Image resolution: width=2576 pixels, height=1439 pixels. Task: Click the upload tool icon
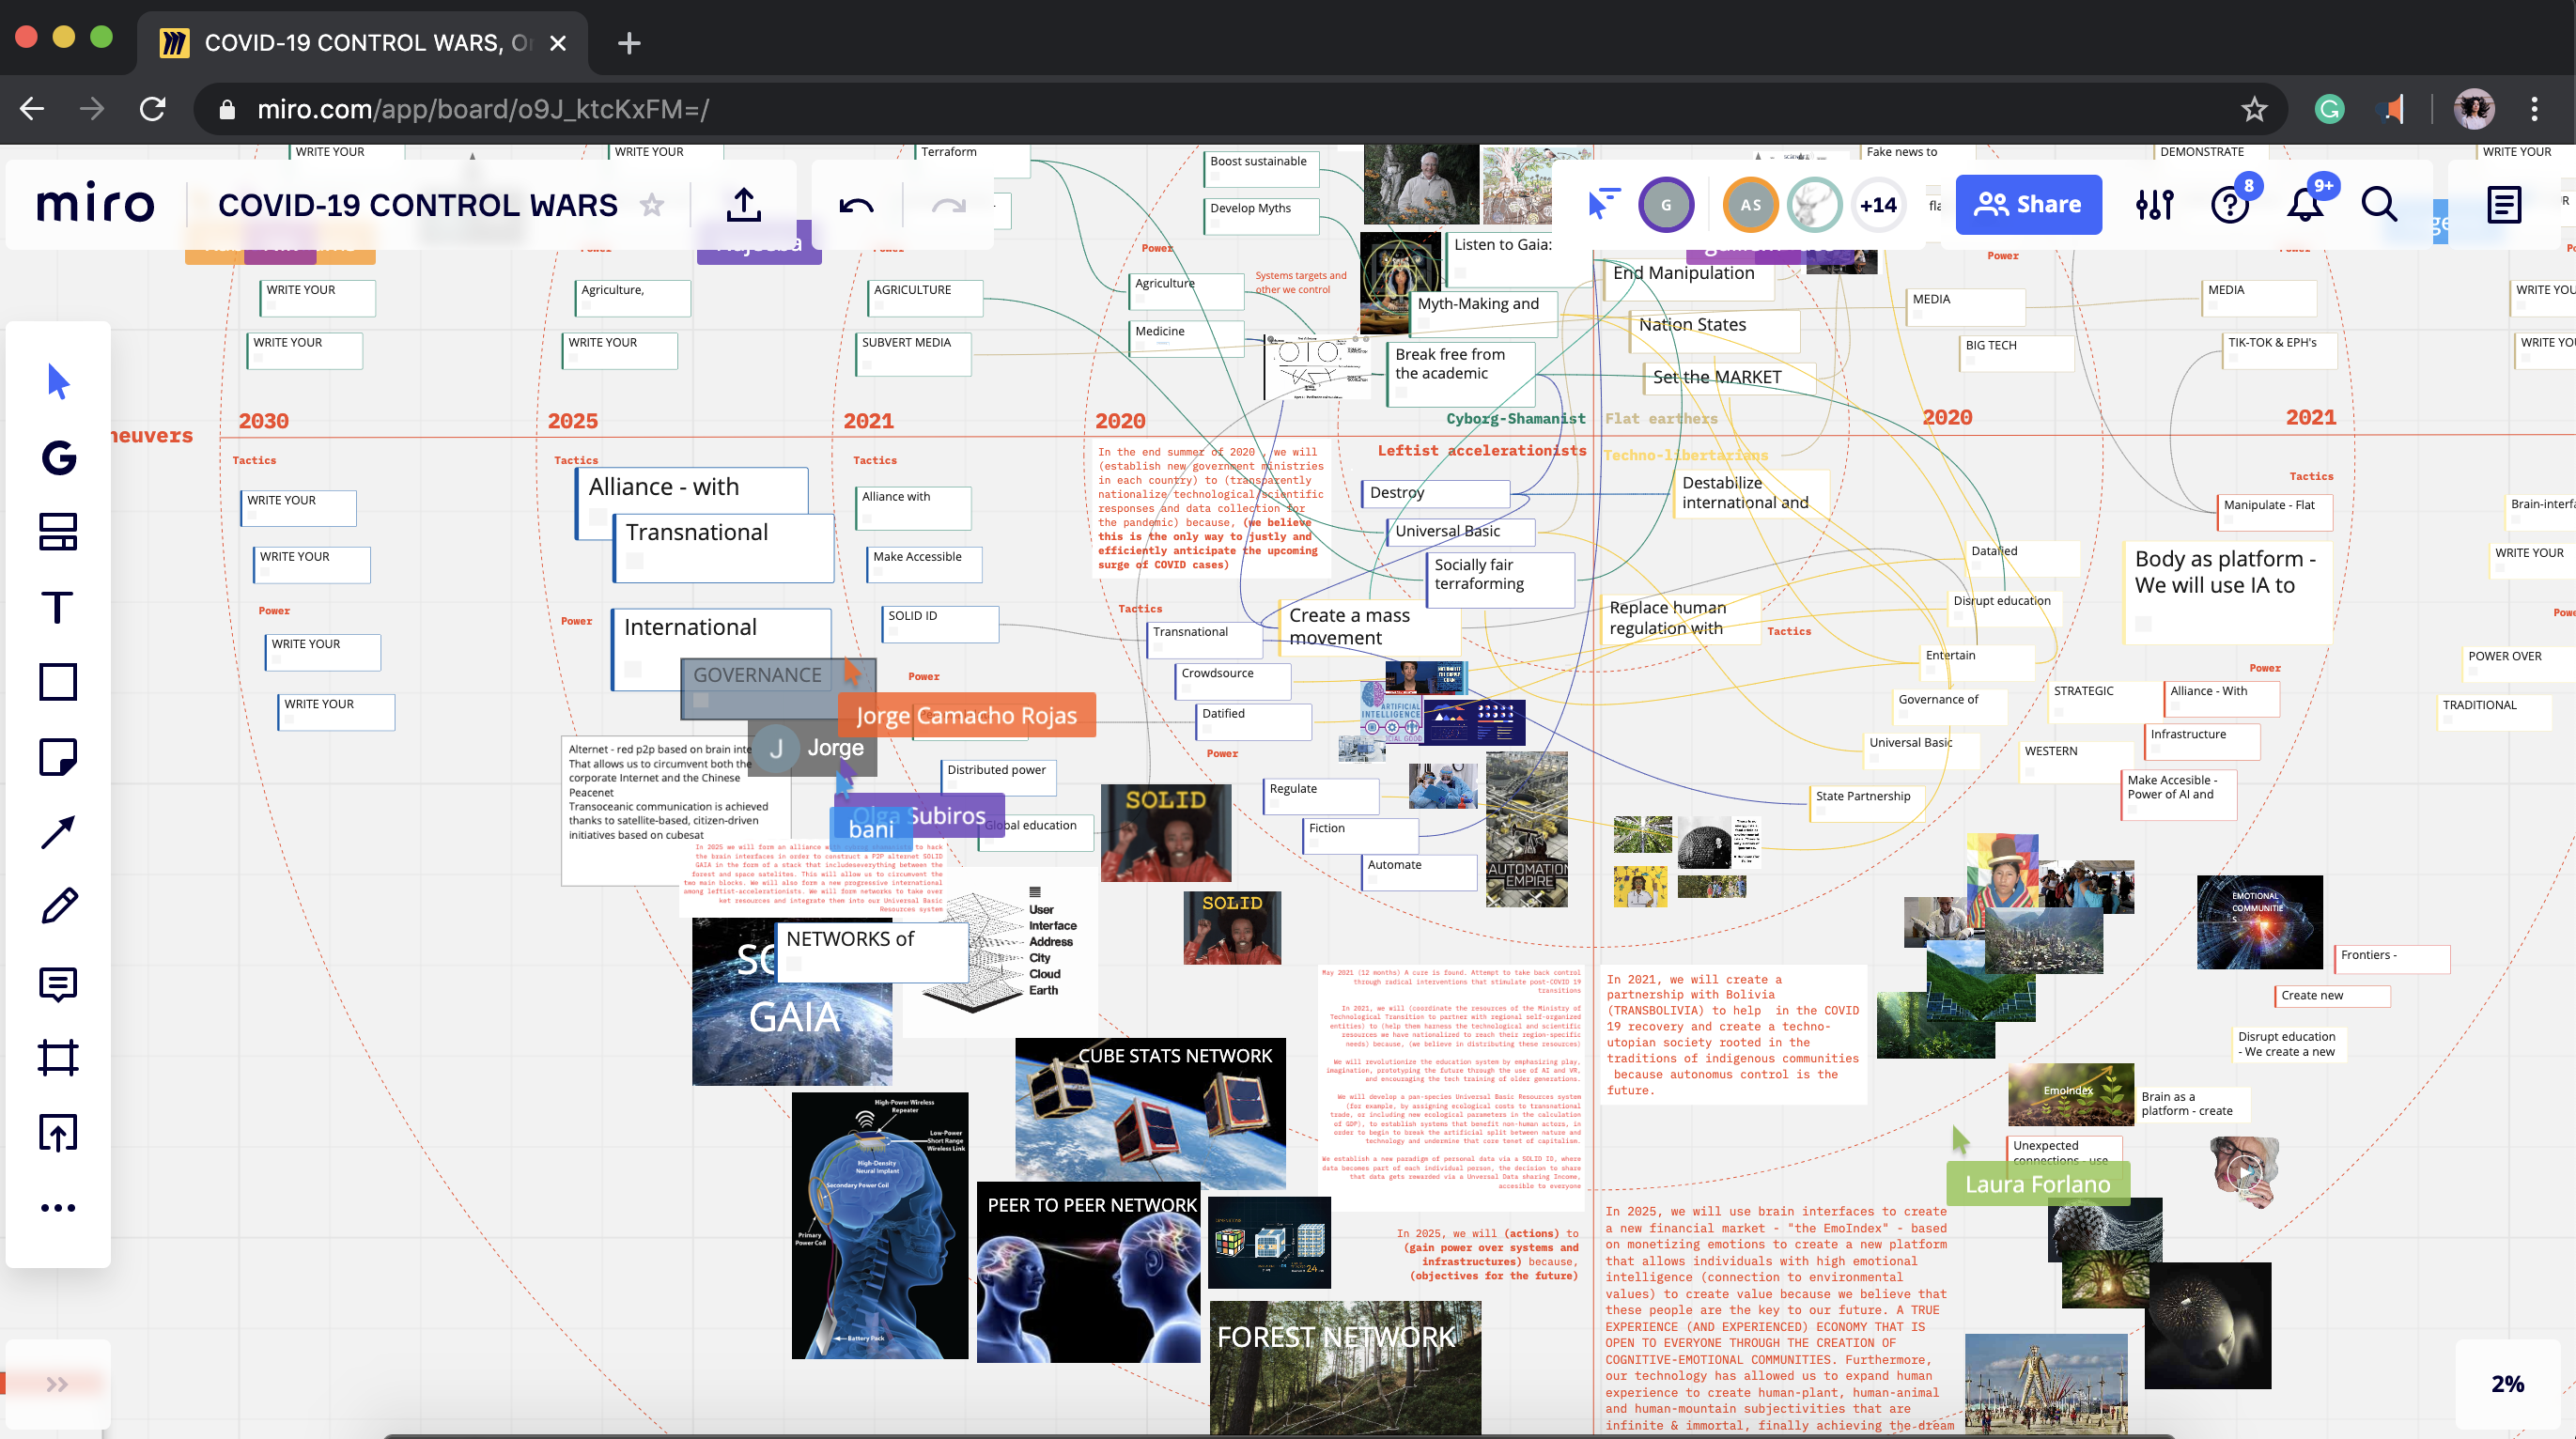point(58,1133)
